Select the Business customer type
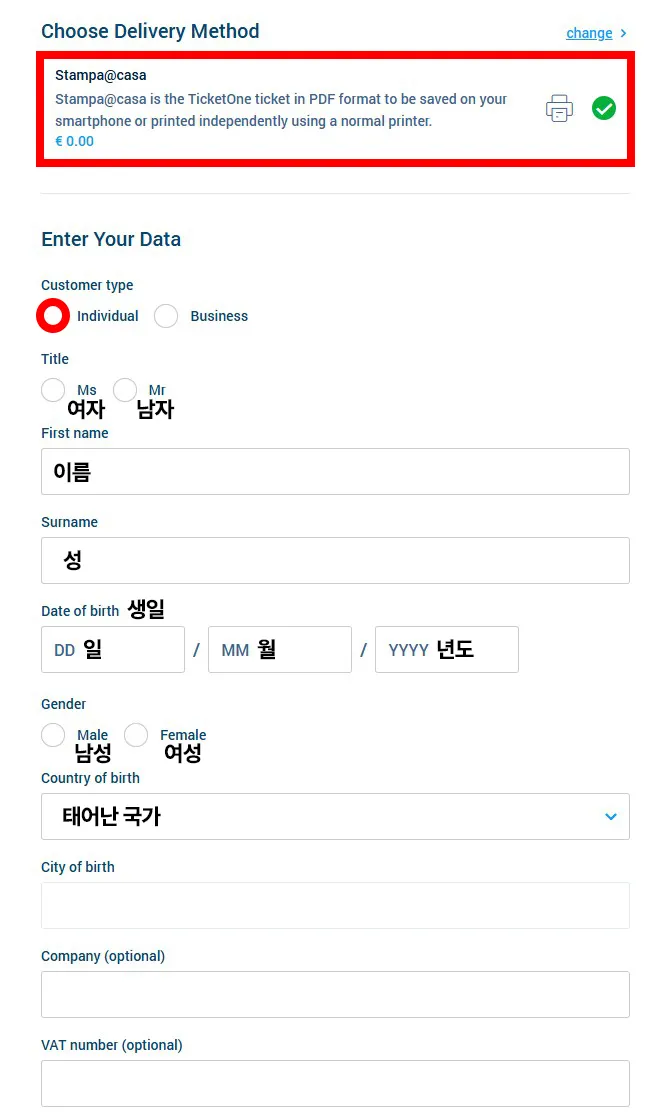 [166, 316]
